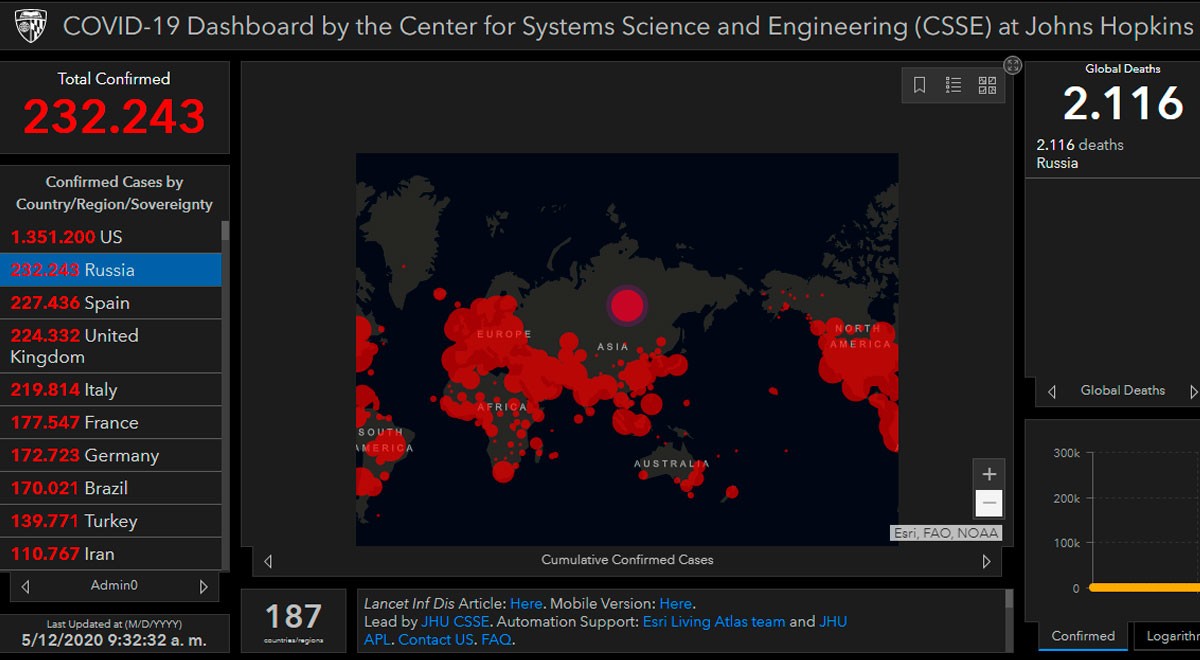Screen dimensions: 1200x660
Task: Zoom in on the map with plus
Action: [989, 474]
